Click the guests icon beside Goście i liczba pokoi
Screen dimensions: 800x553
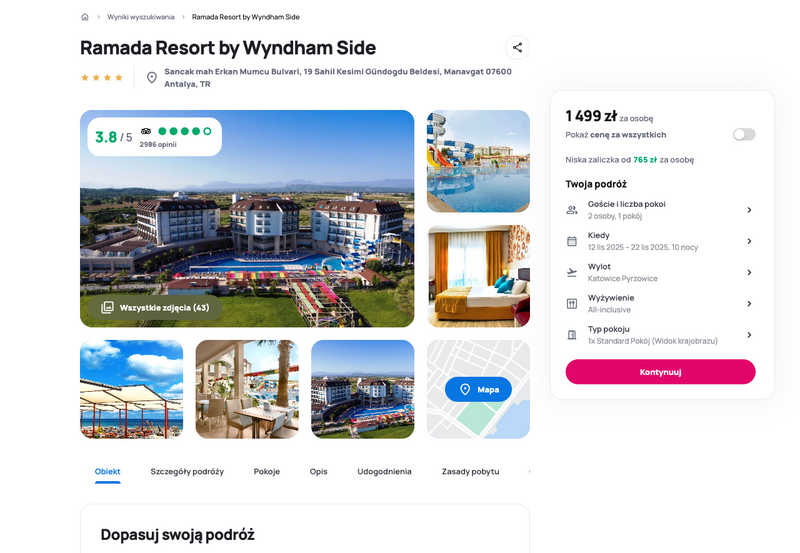tap(572, 210)
